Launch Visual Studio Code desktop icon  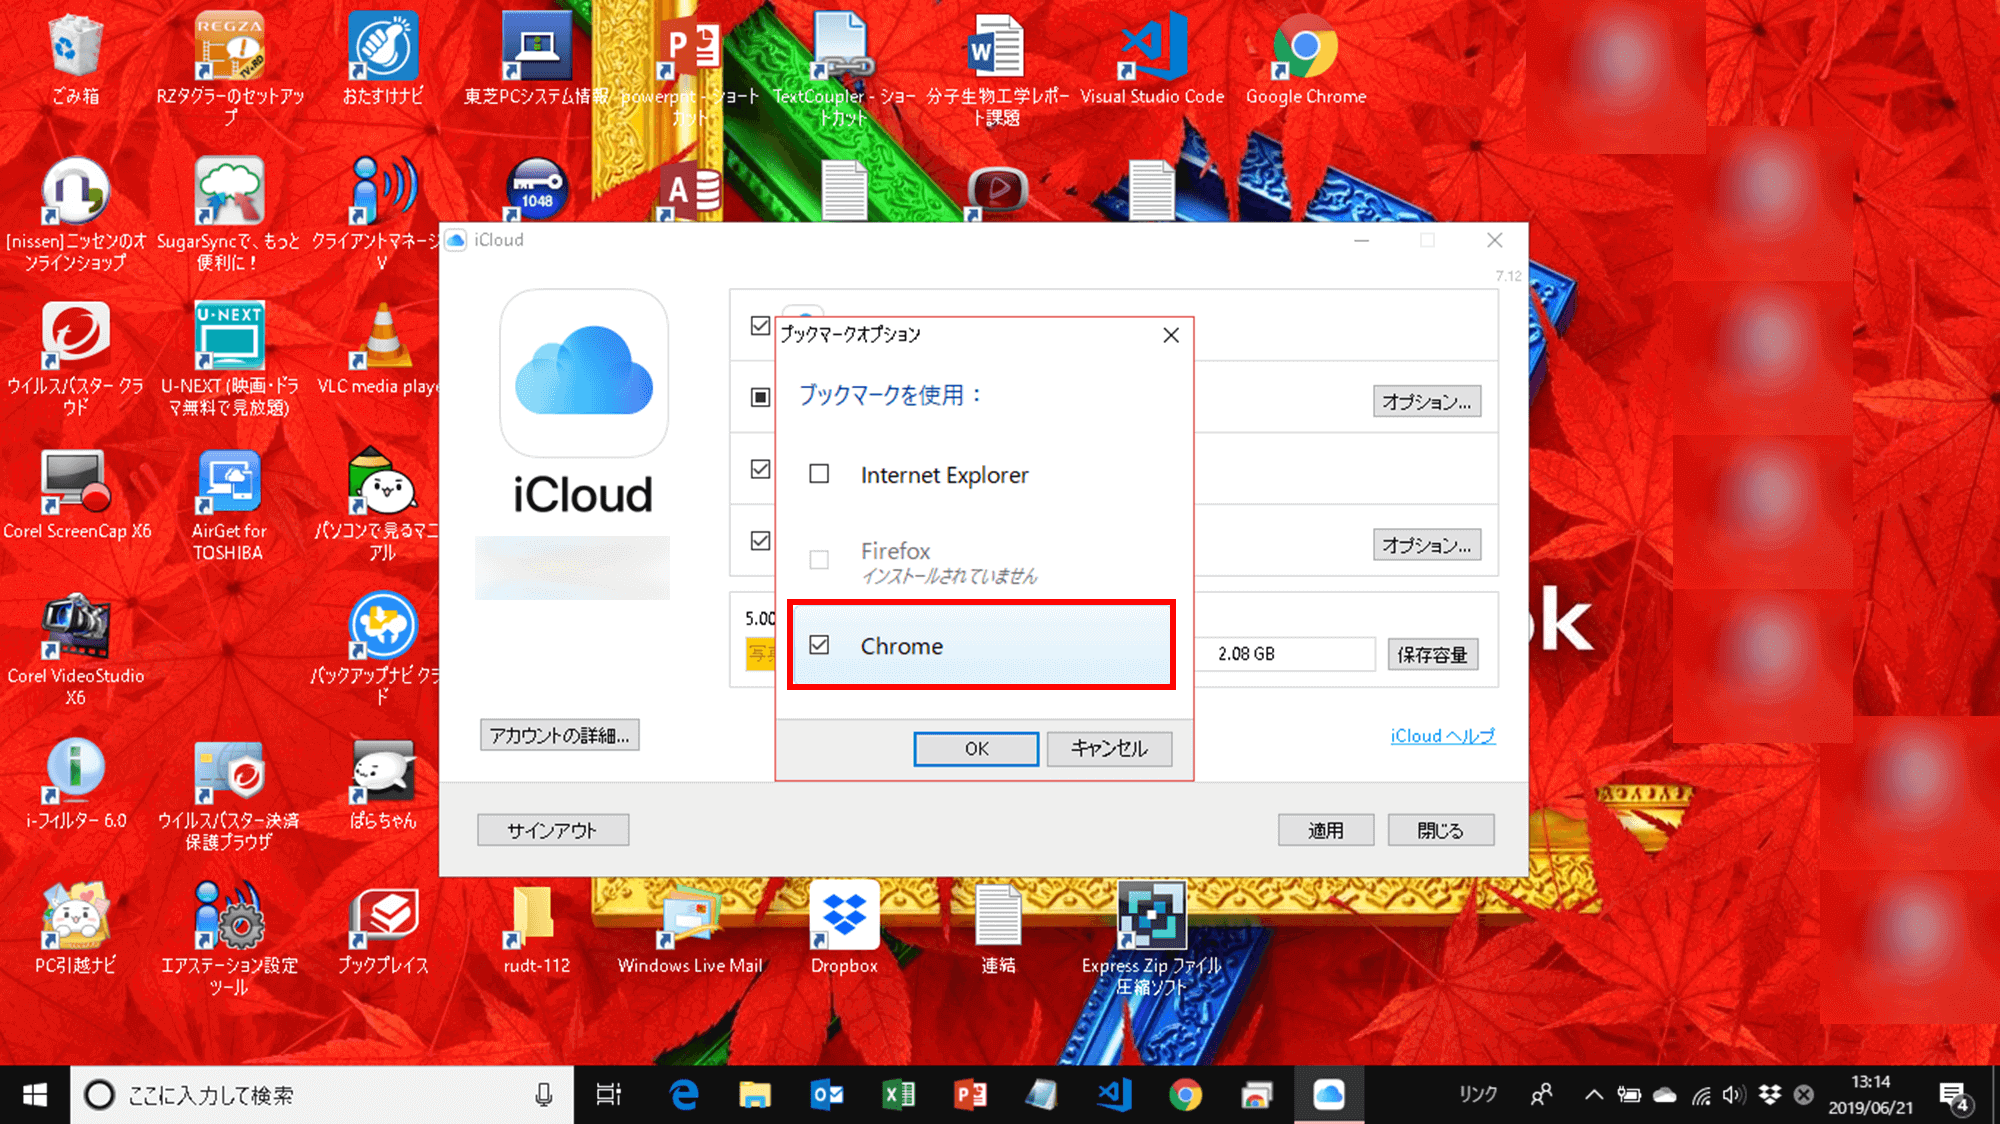click(1152, 60)
